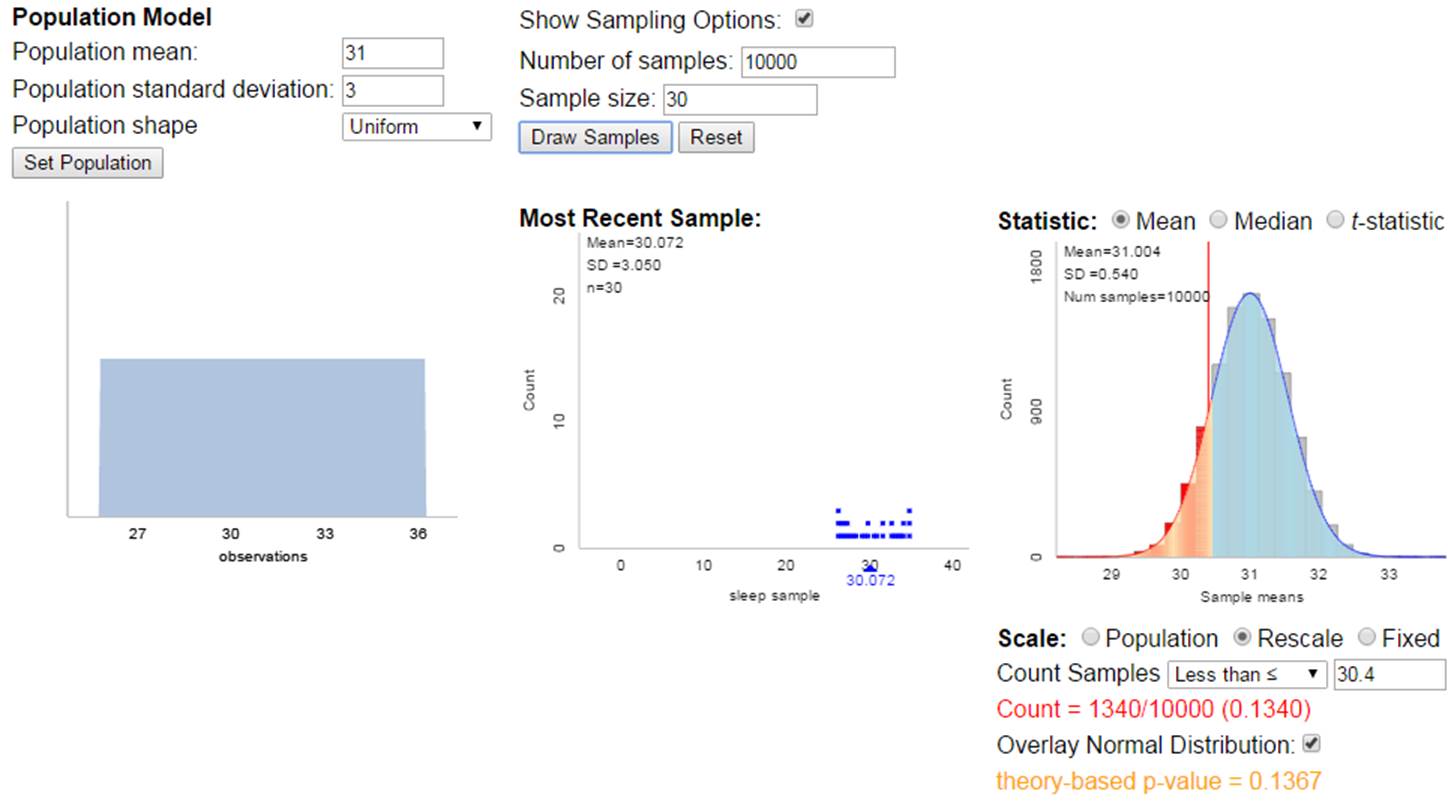The height and width of the screenshot is (803, 1448).
Task: Click the Draw Samples button
Action: click(x=595, y=137)
